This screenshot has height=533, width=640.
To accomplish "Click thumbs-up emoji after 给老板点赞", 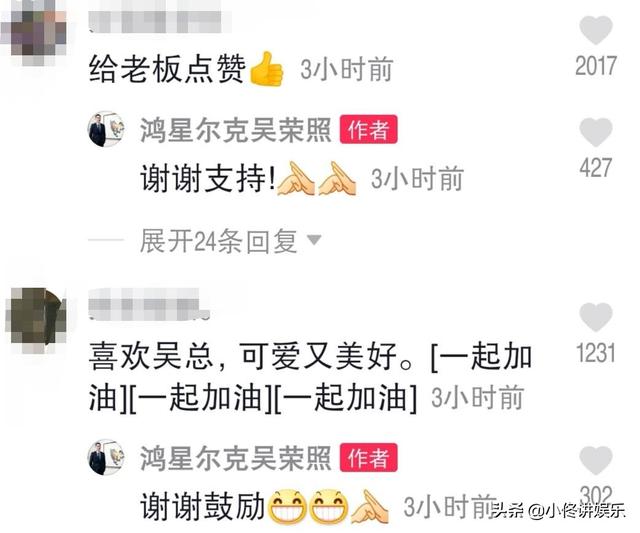I will point(266,69).
